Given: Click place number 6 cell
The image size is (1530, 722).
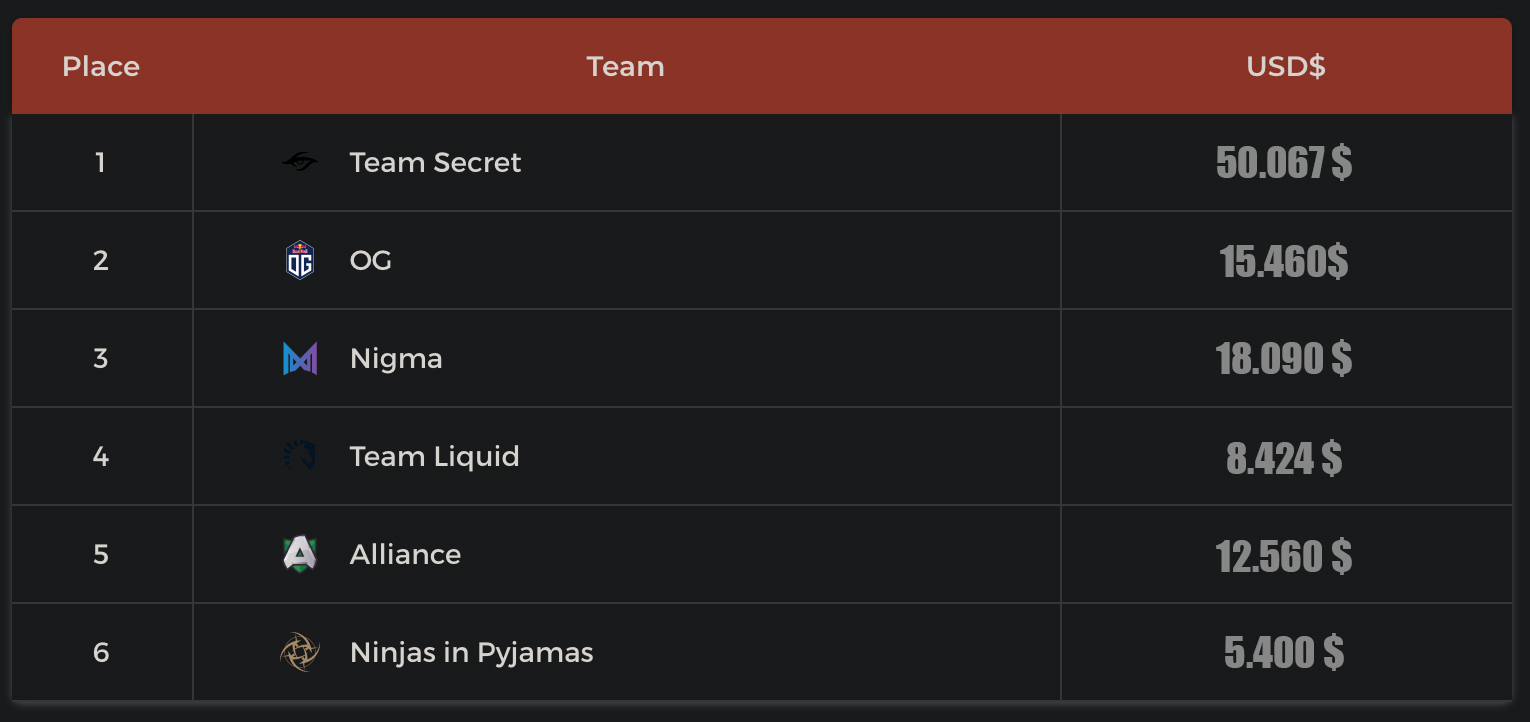Looking at the screenshot, I should [101, 652].
